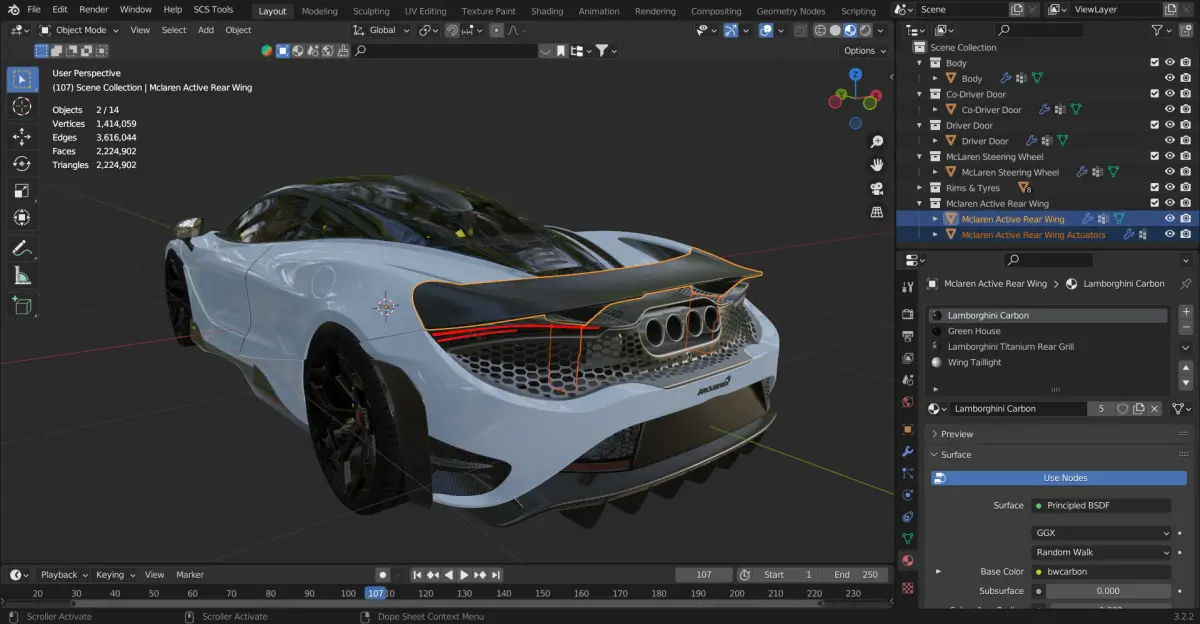Open the Render properties tab
This screenshot has width=1200, height=624.
907,314
